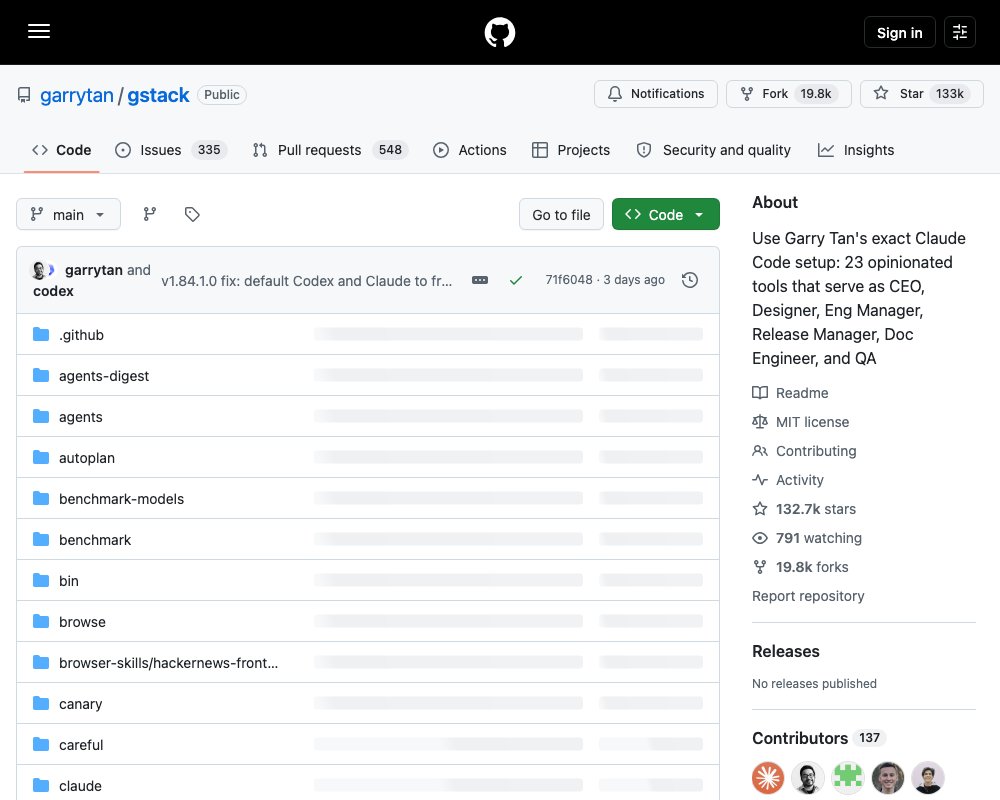Open the canary folder

(80, 704)
